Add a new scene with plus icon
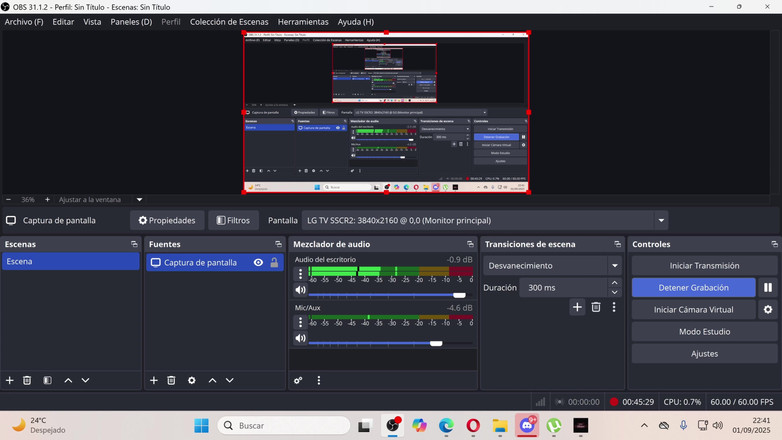Screen dimensions: 782x440 [9, 380]
